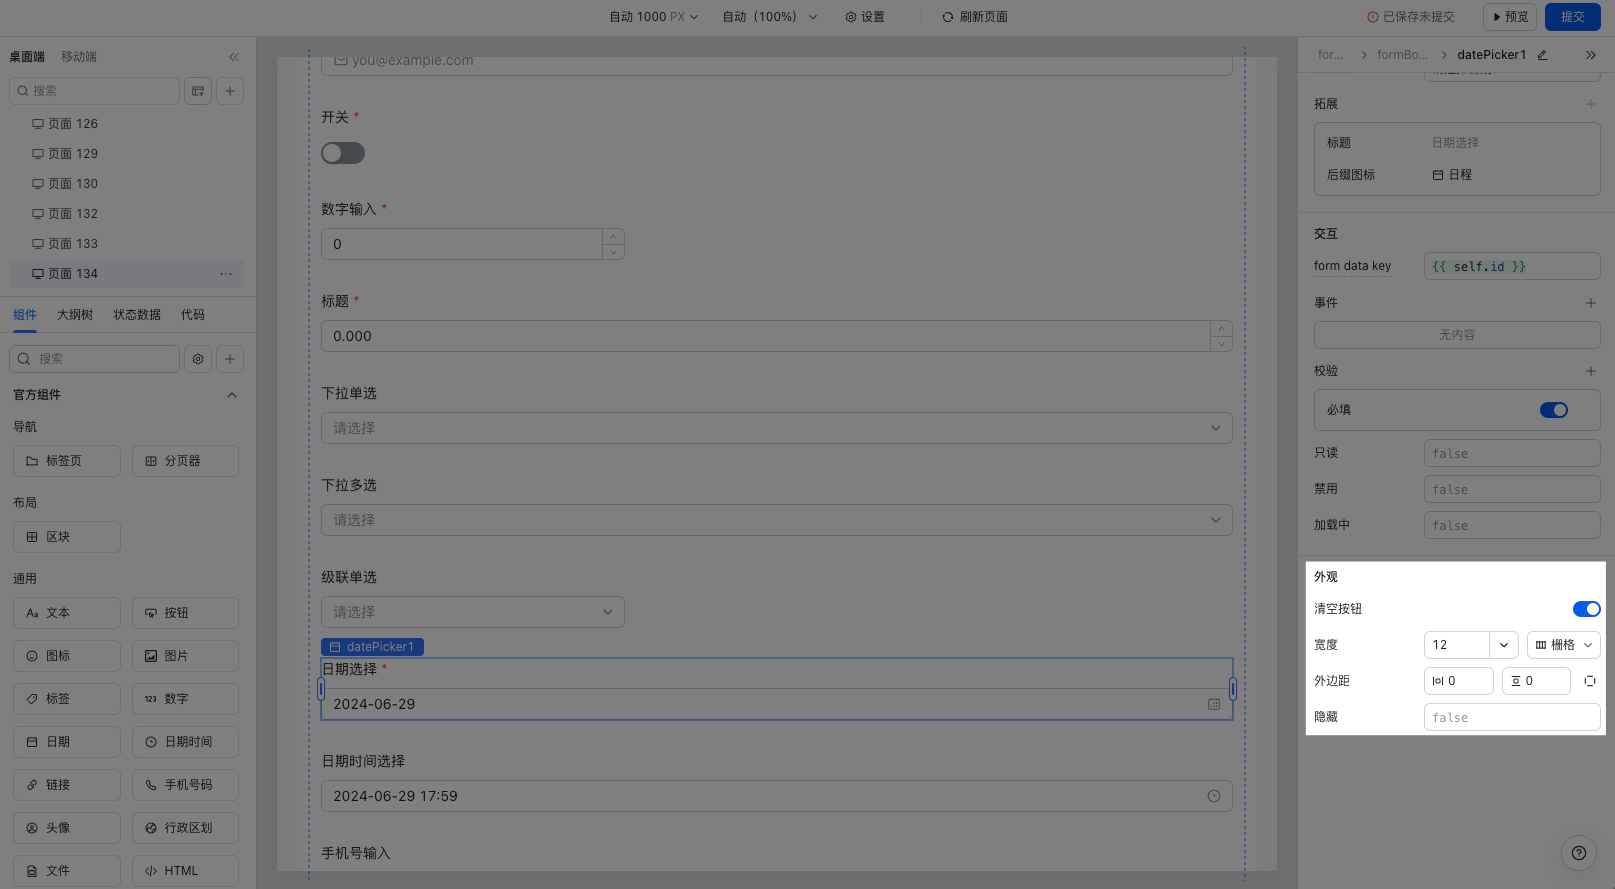Select the HTML component
The width and height of the screenshot is (1615, 889).
click(185, 871)
